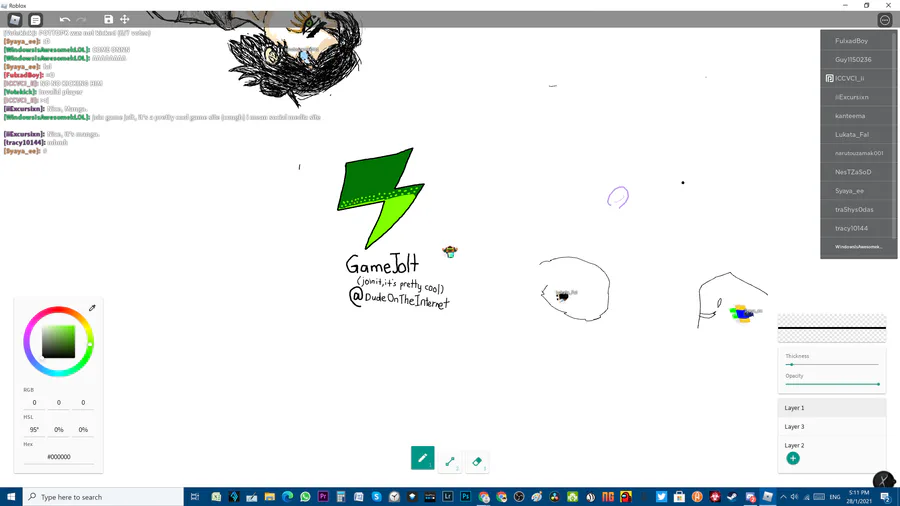Image resolution: width=900 pixels, height=506 pixels.
Task: Edit the blue RGB value field
Action: click(83, 403)
